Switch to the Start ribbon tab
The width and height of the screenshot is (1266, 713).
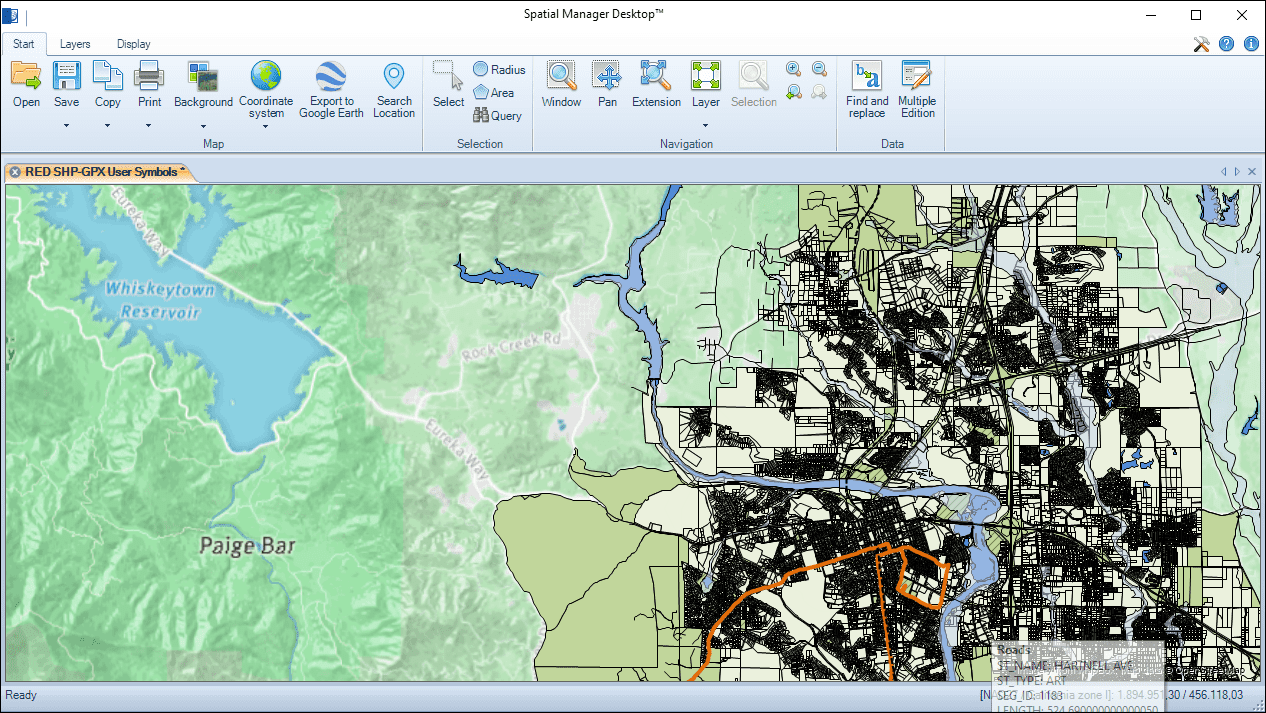23,44
